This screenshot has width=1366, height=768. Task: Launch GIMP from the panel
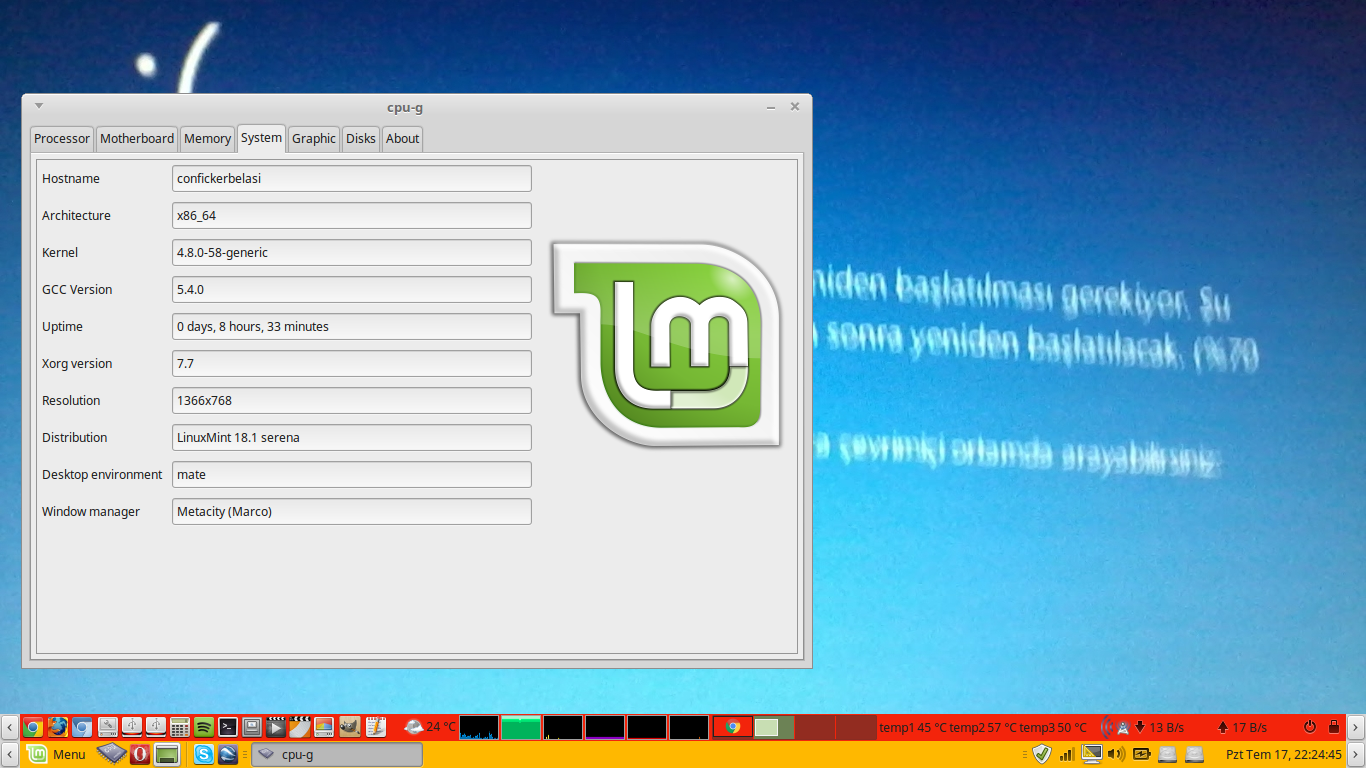(x=350, y=727)
